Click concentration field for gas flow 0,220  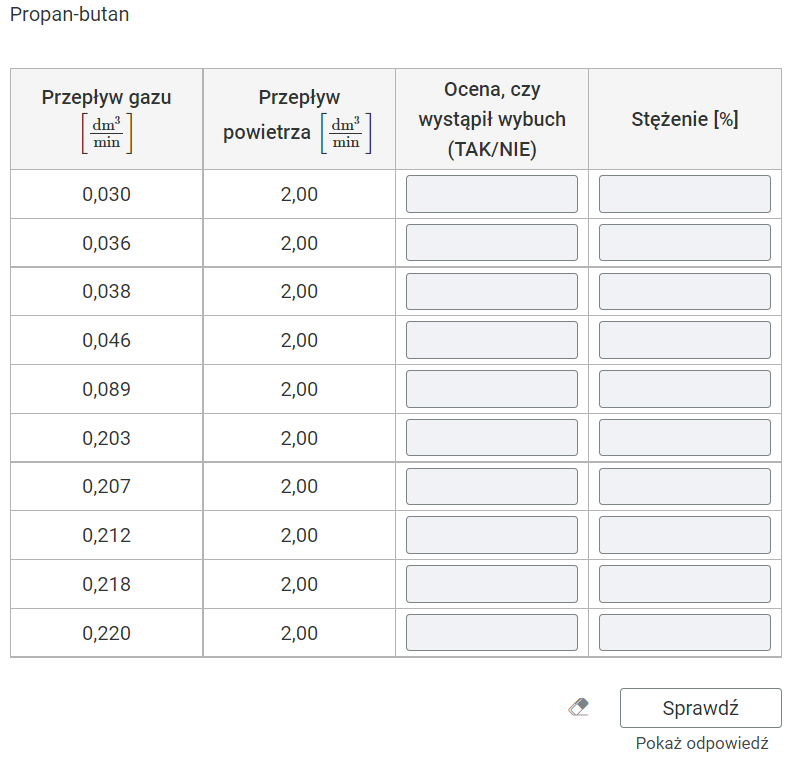coord(684,633)
